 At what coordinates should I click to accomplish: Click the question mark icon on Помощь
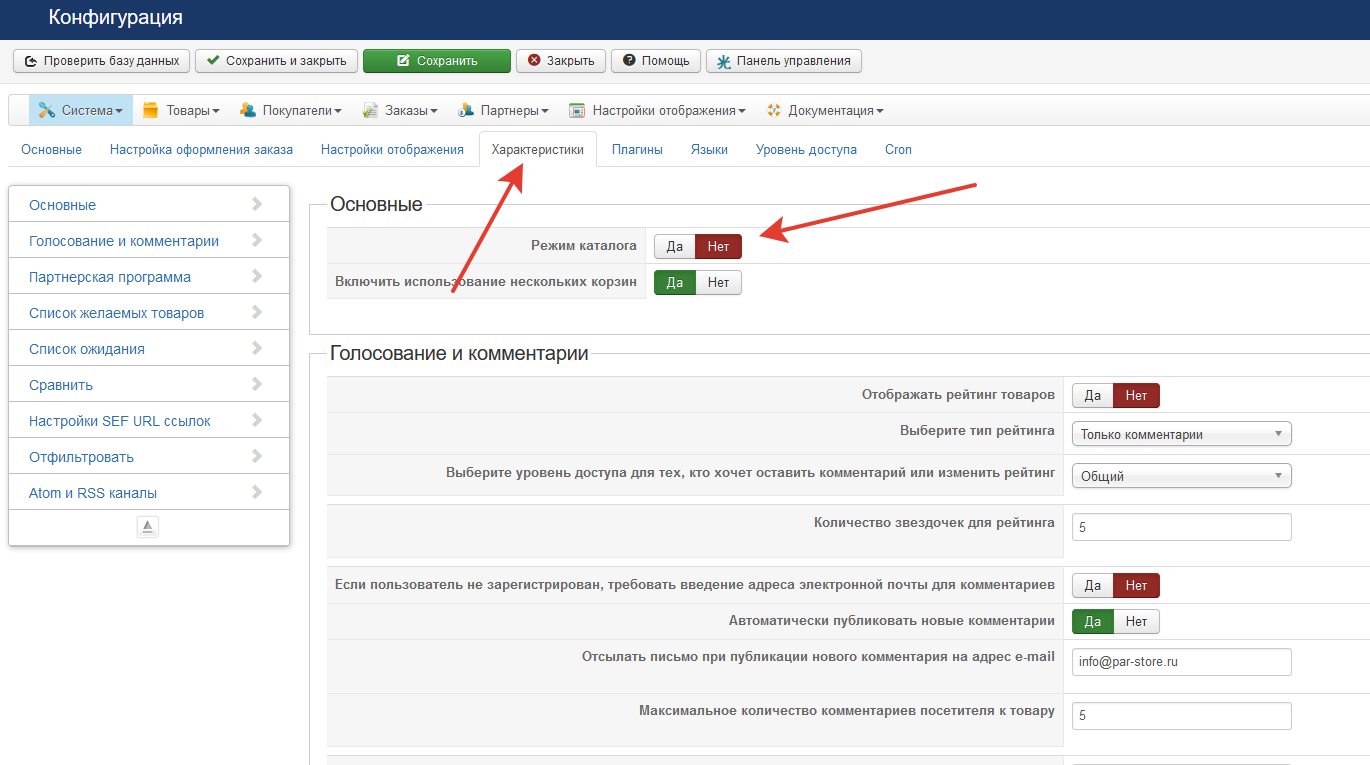point(629,61)
